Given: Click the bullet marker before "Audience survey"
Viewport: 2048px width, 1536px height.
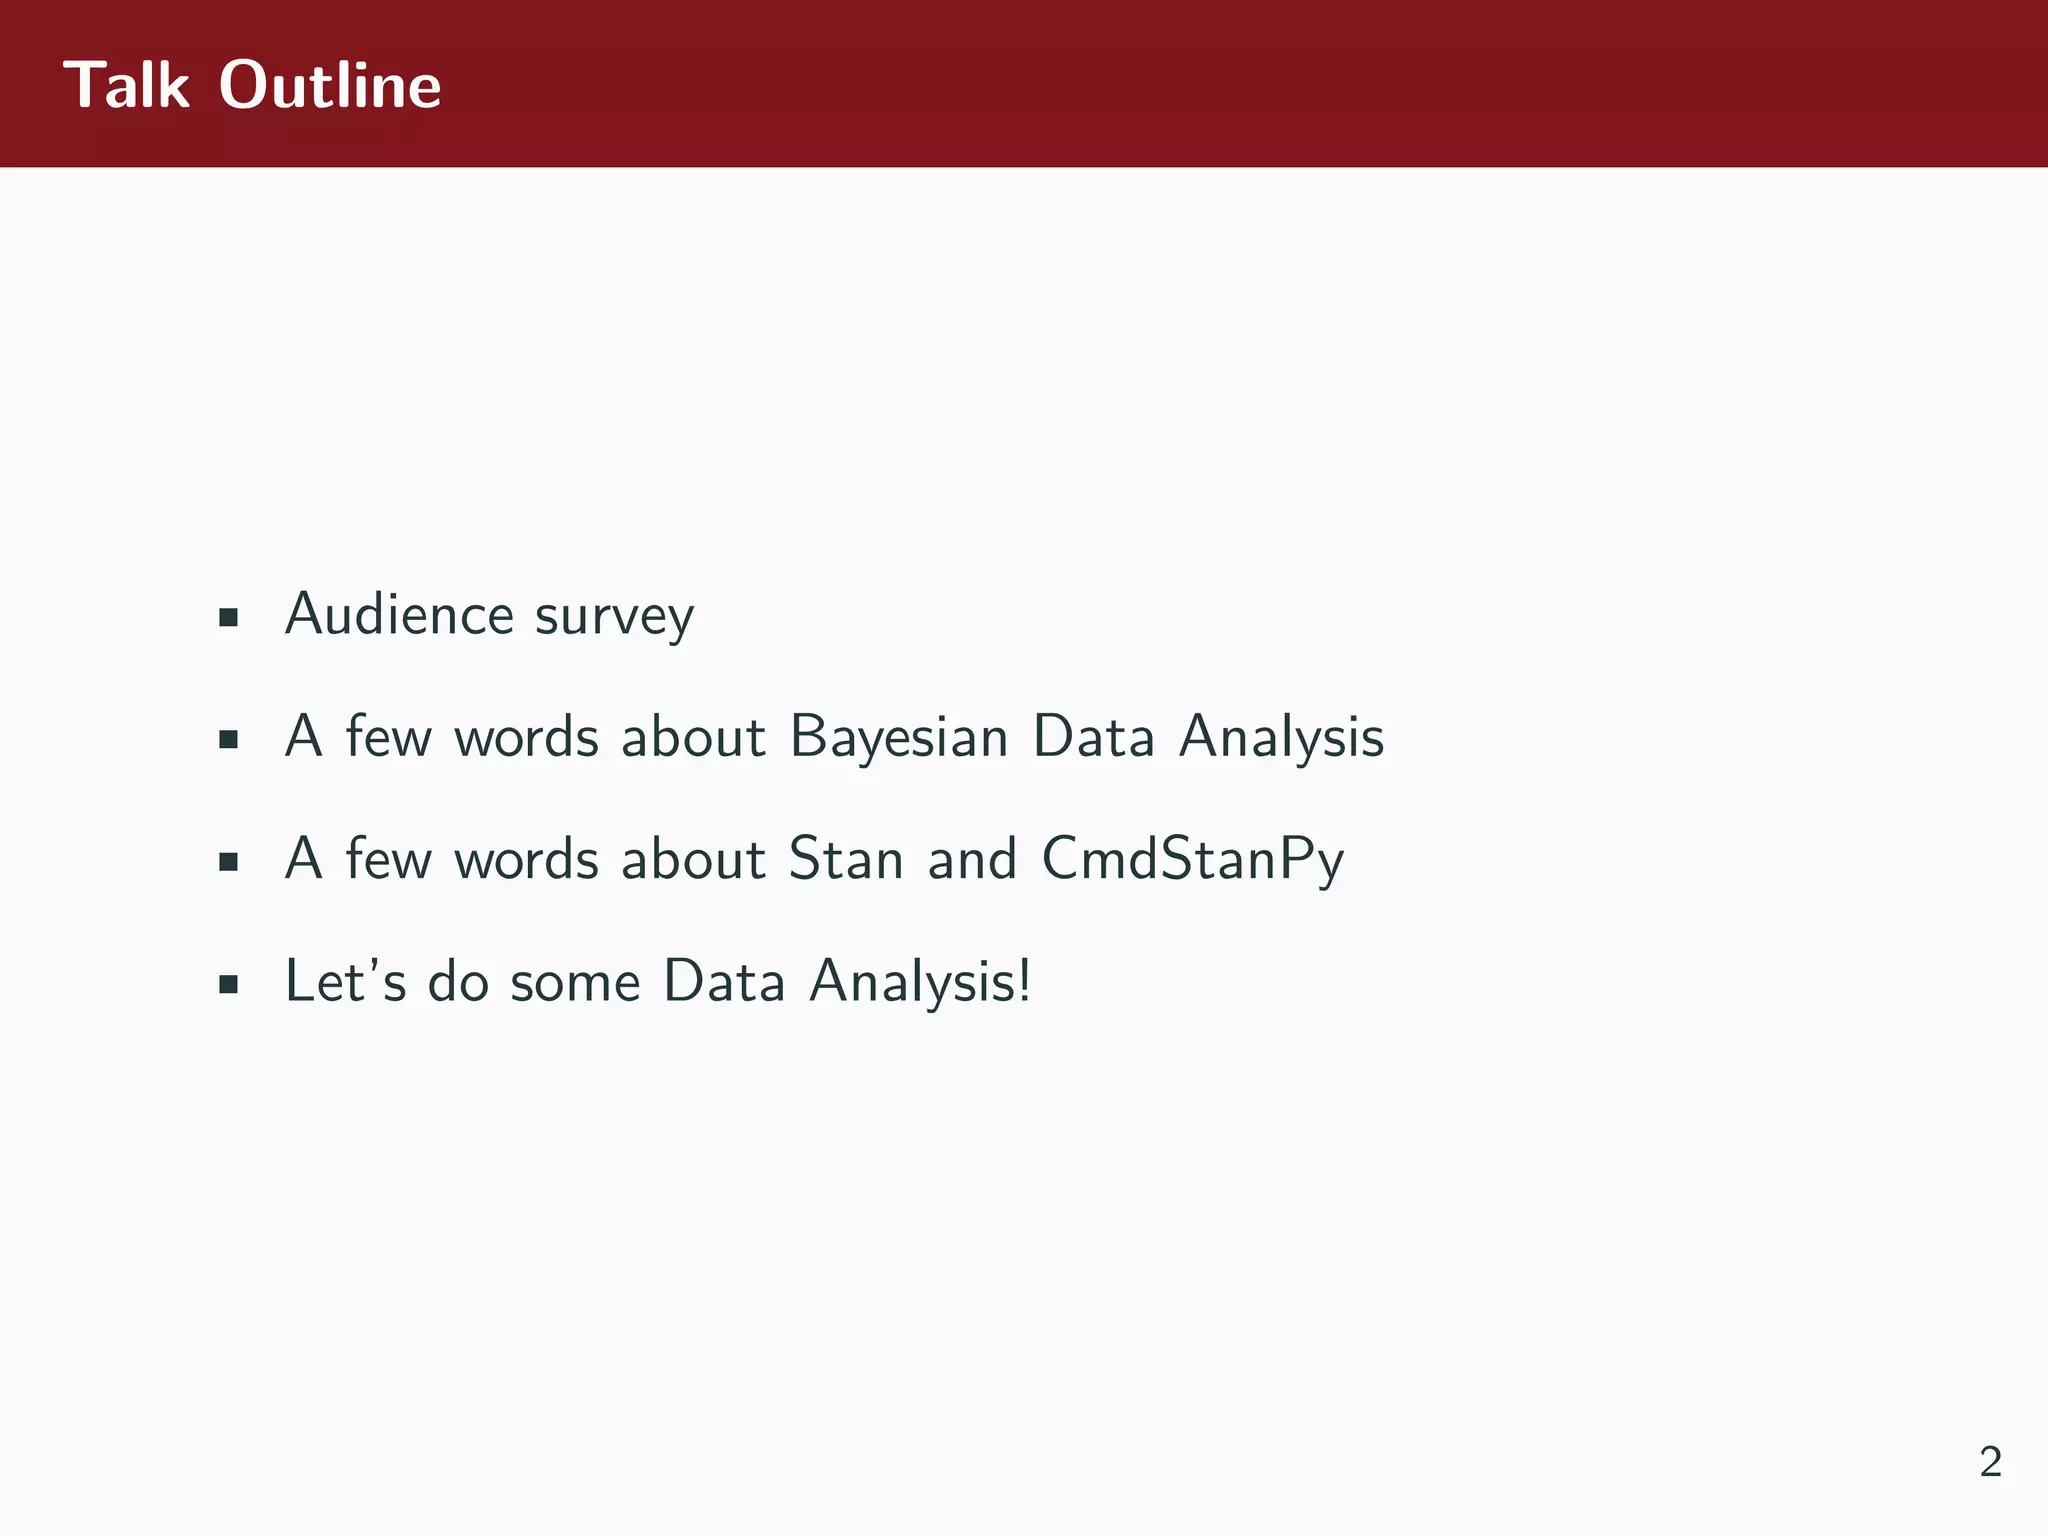Looking at the screenshot, I should click(x=229, y=617).
